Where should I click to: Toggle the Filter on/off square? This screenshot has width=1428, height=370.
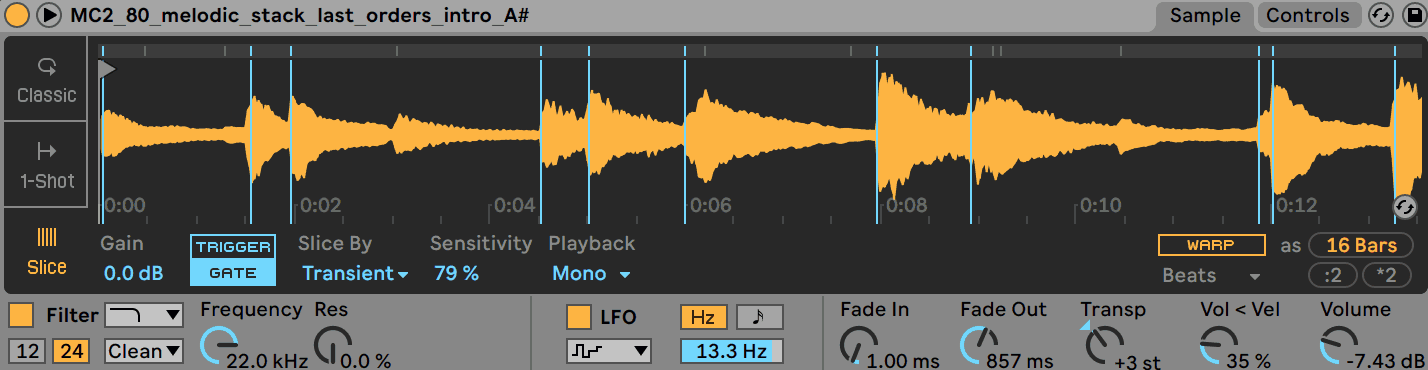[x=21, y=316]
